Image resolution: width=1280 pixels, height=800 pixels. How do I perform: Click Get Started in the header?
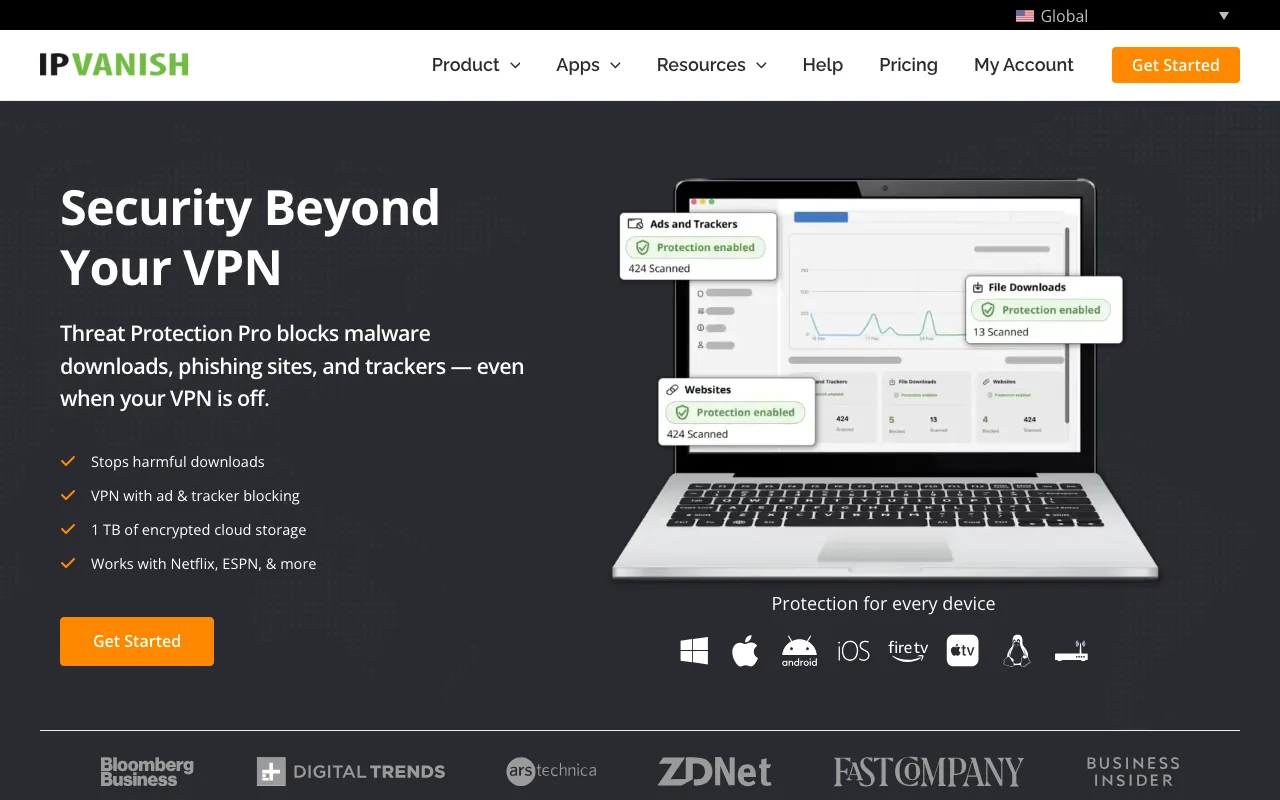(1176, 65)
